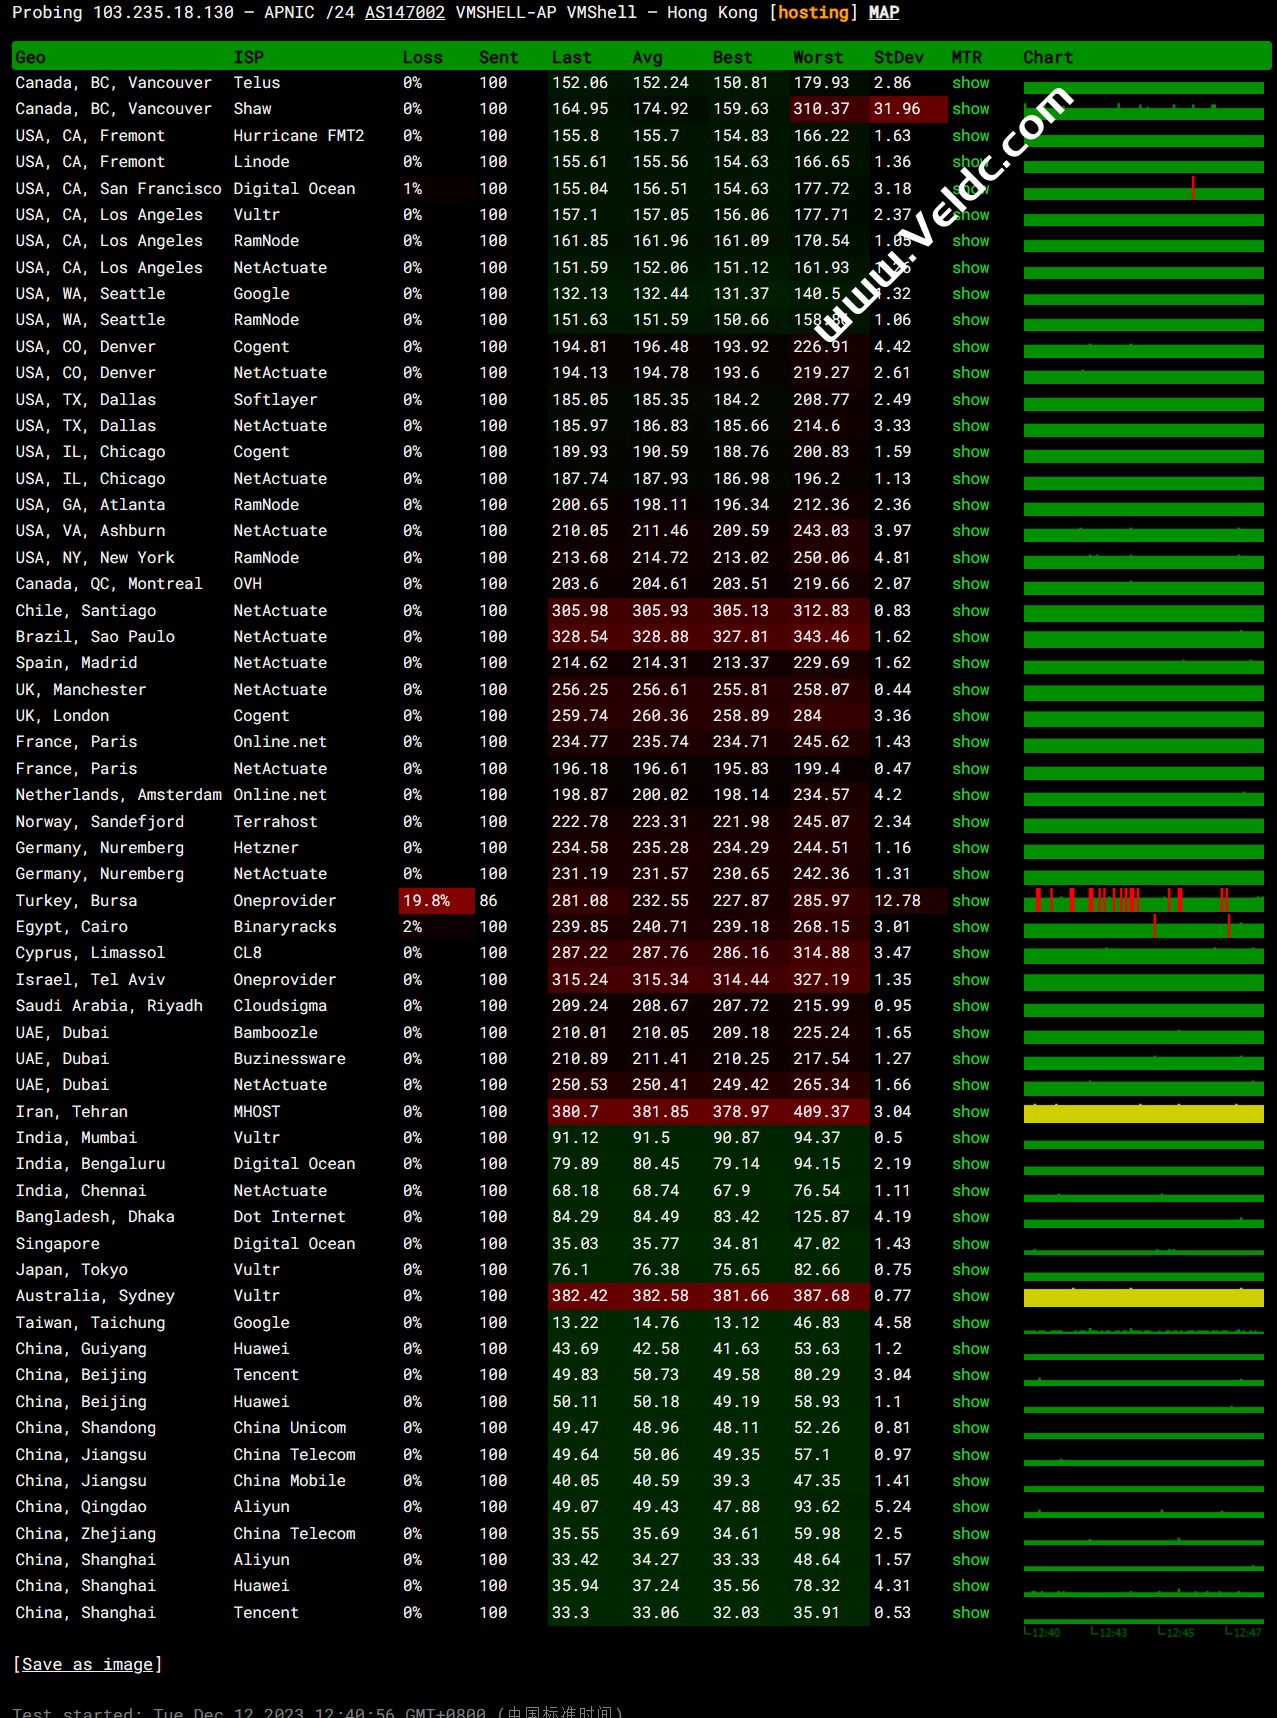
Task: Show MTR for Brazil Sao Paulo NetActuate
Action: (x=970, y=637)
